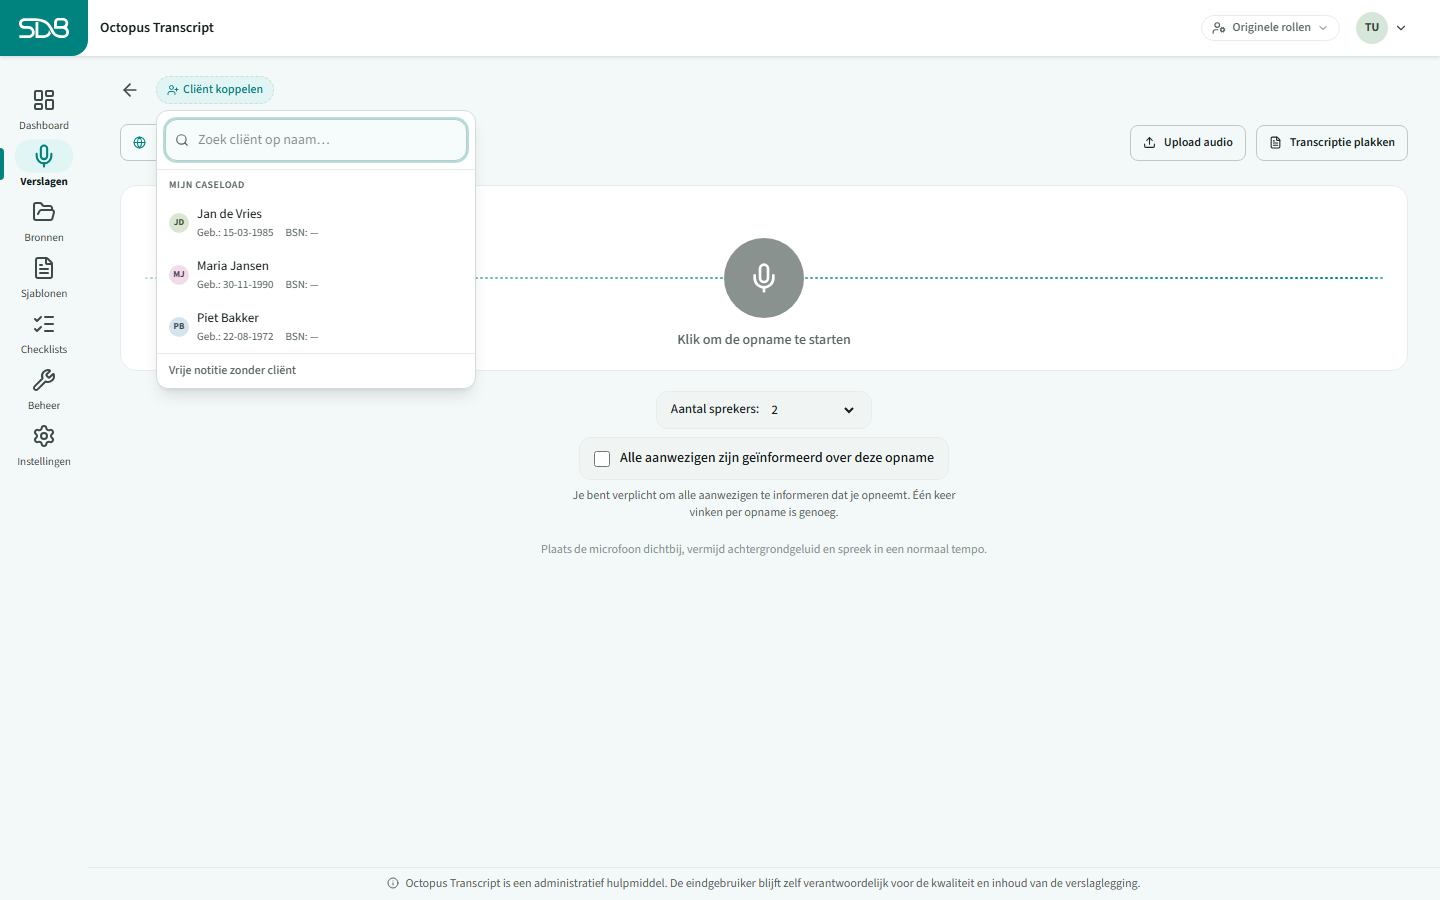Open the Instellingen gear icon
The image size is (1440, 900).
tap(44, 436)
